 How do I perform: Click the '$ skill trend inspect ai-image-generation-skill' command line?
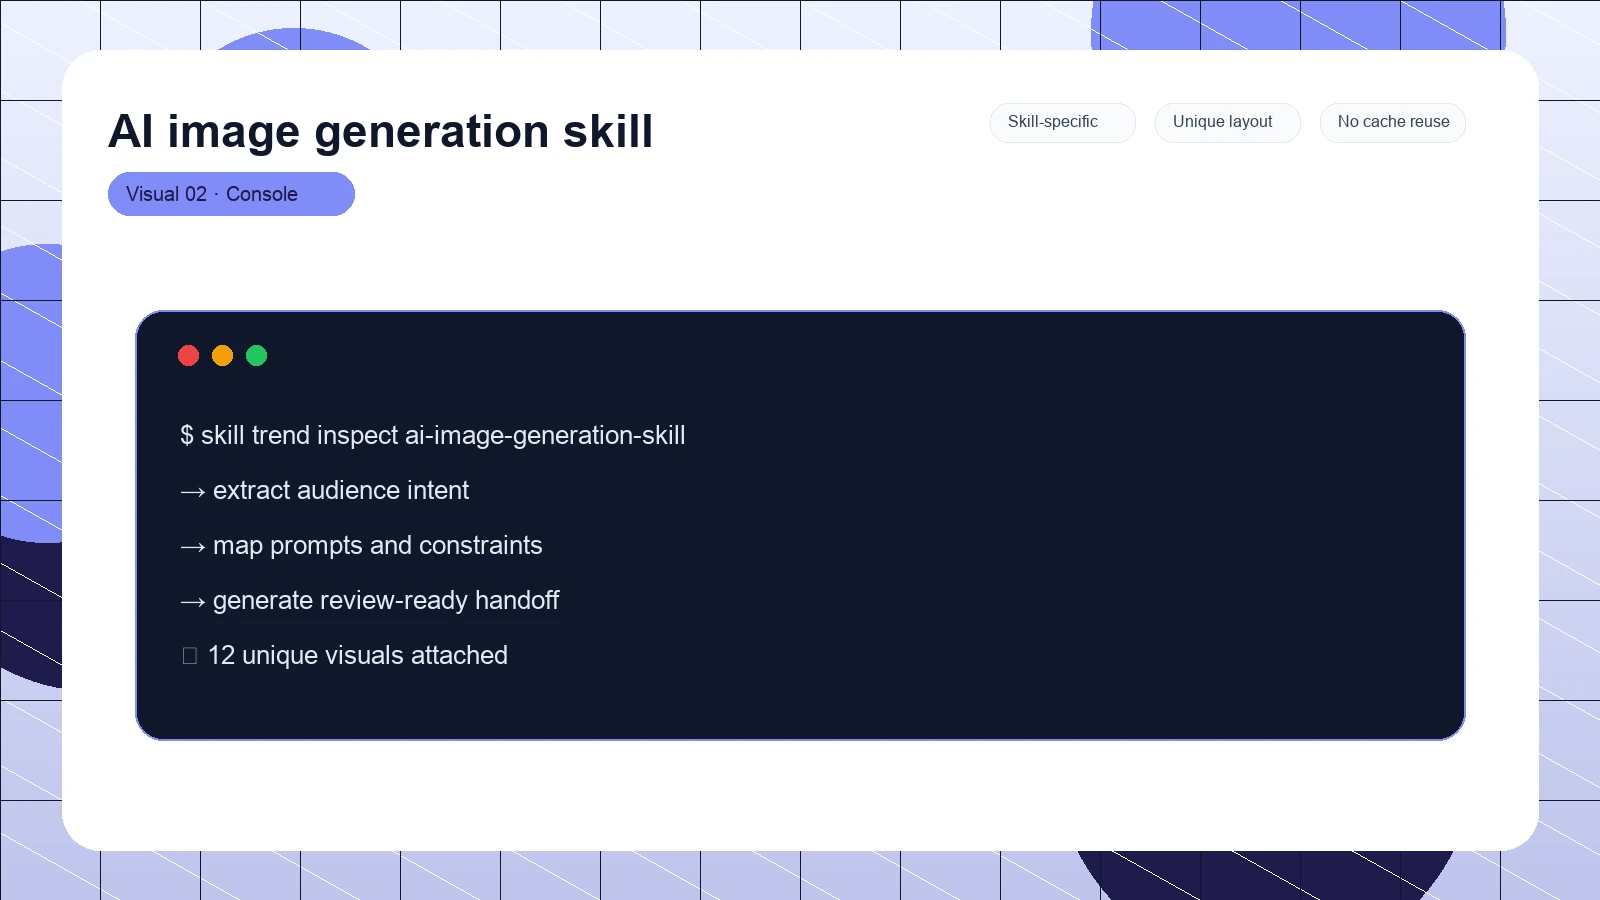point(432,435)
